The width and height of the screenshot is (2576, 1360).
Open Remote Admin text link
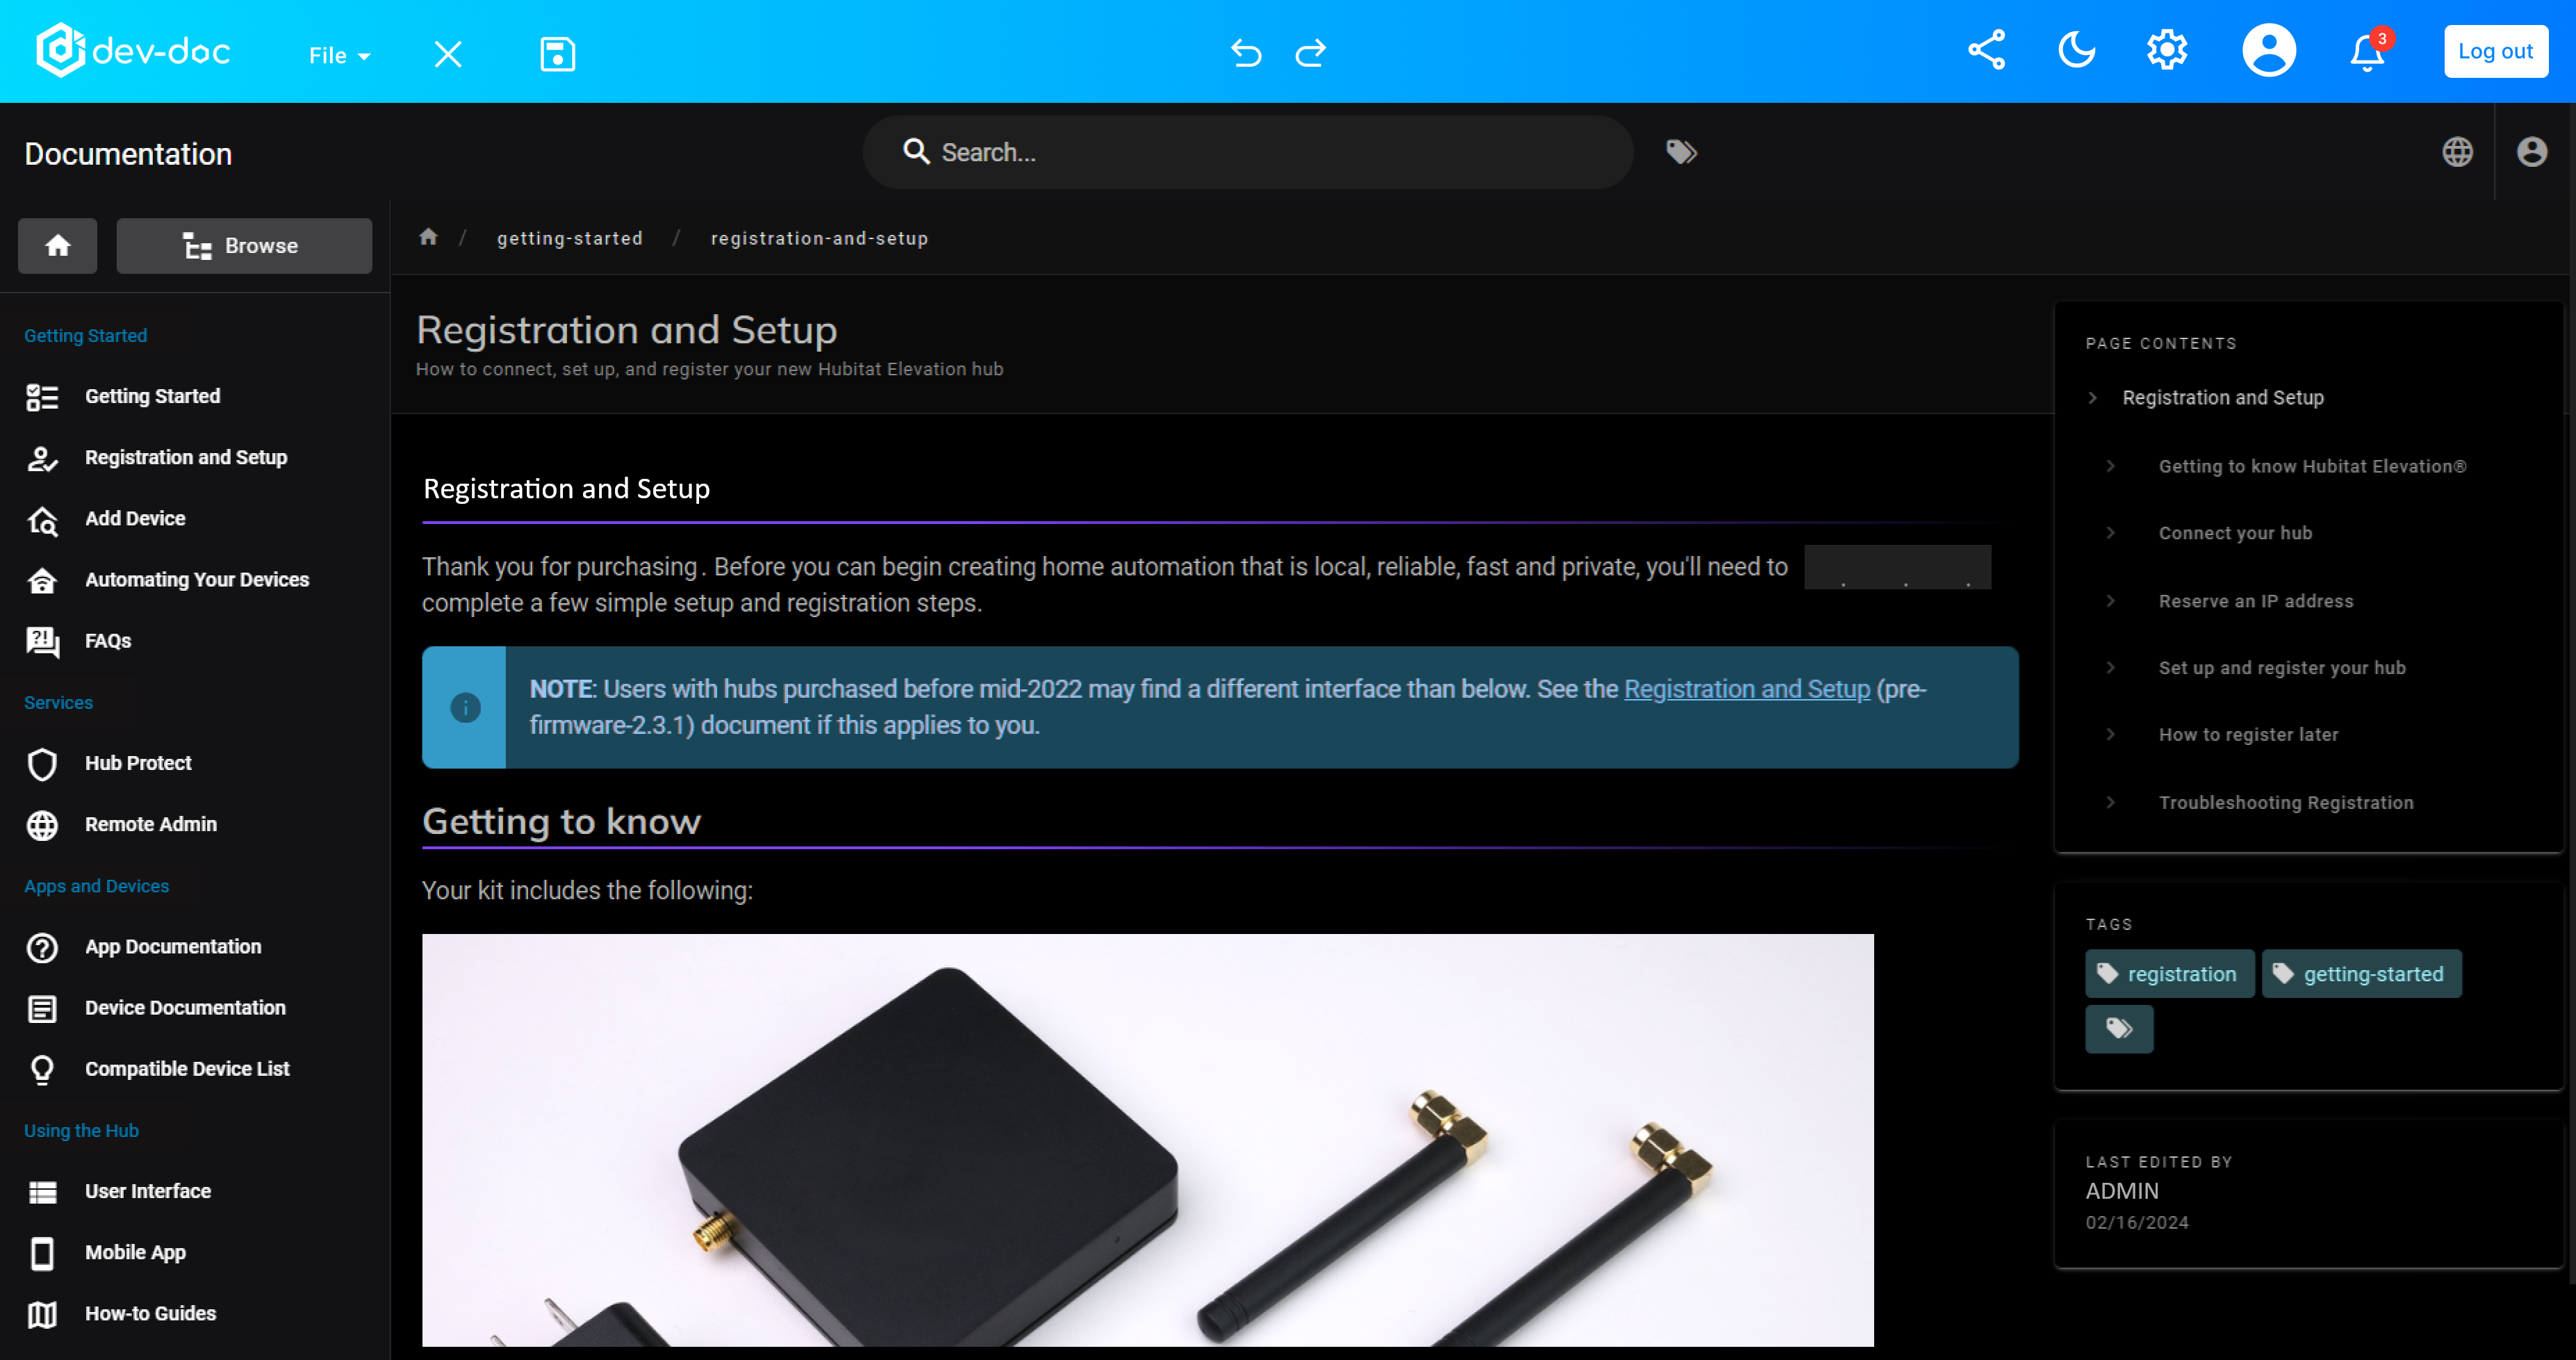150,824
